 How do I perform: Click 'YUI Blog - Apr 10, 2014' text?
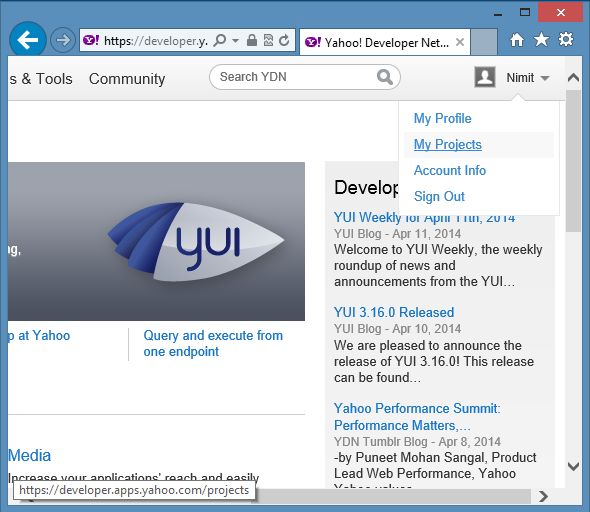[x=397, y=329]
